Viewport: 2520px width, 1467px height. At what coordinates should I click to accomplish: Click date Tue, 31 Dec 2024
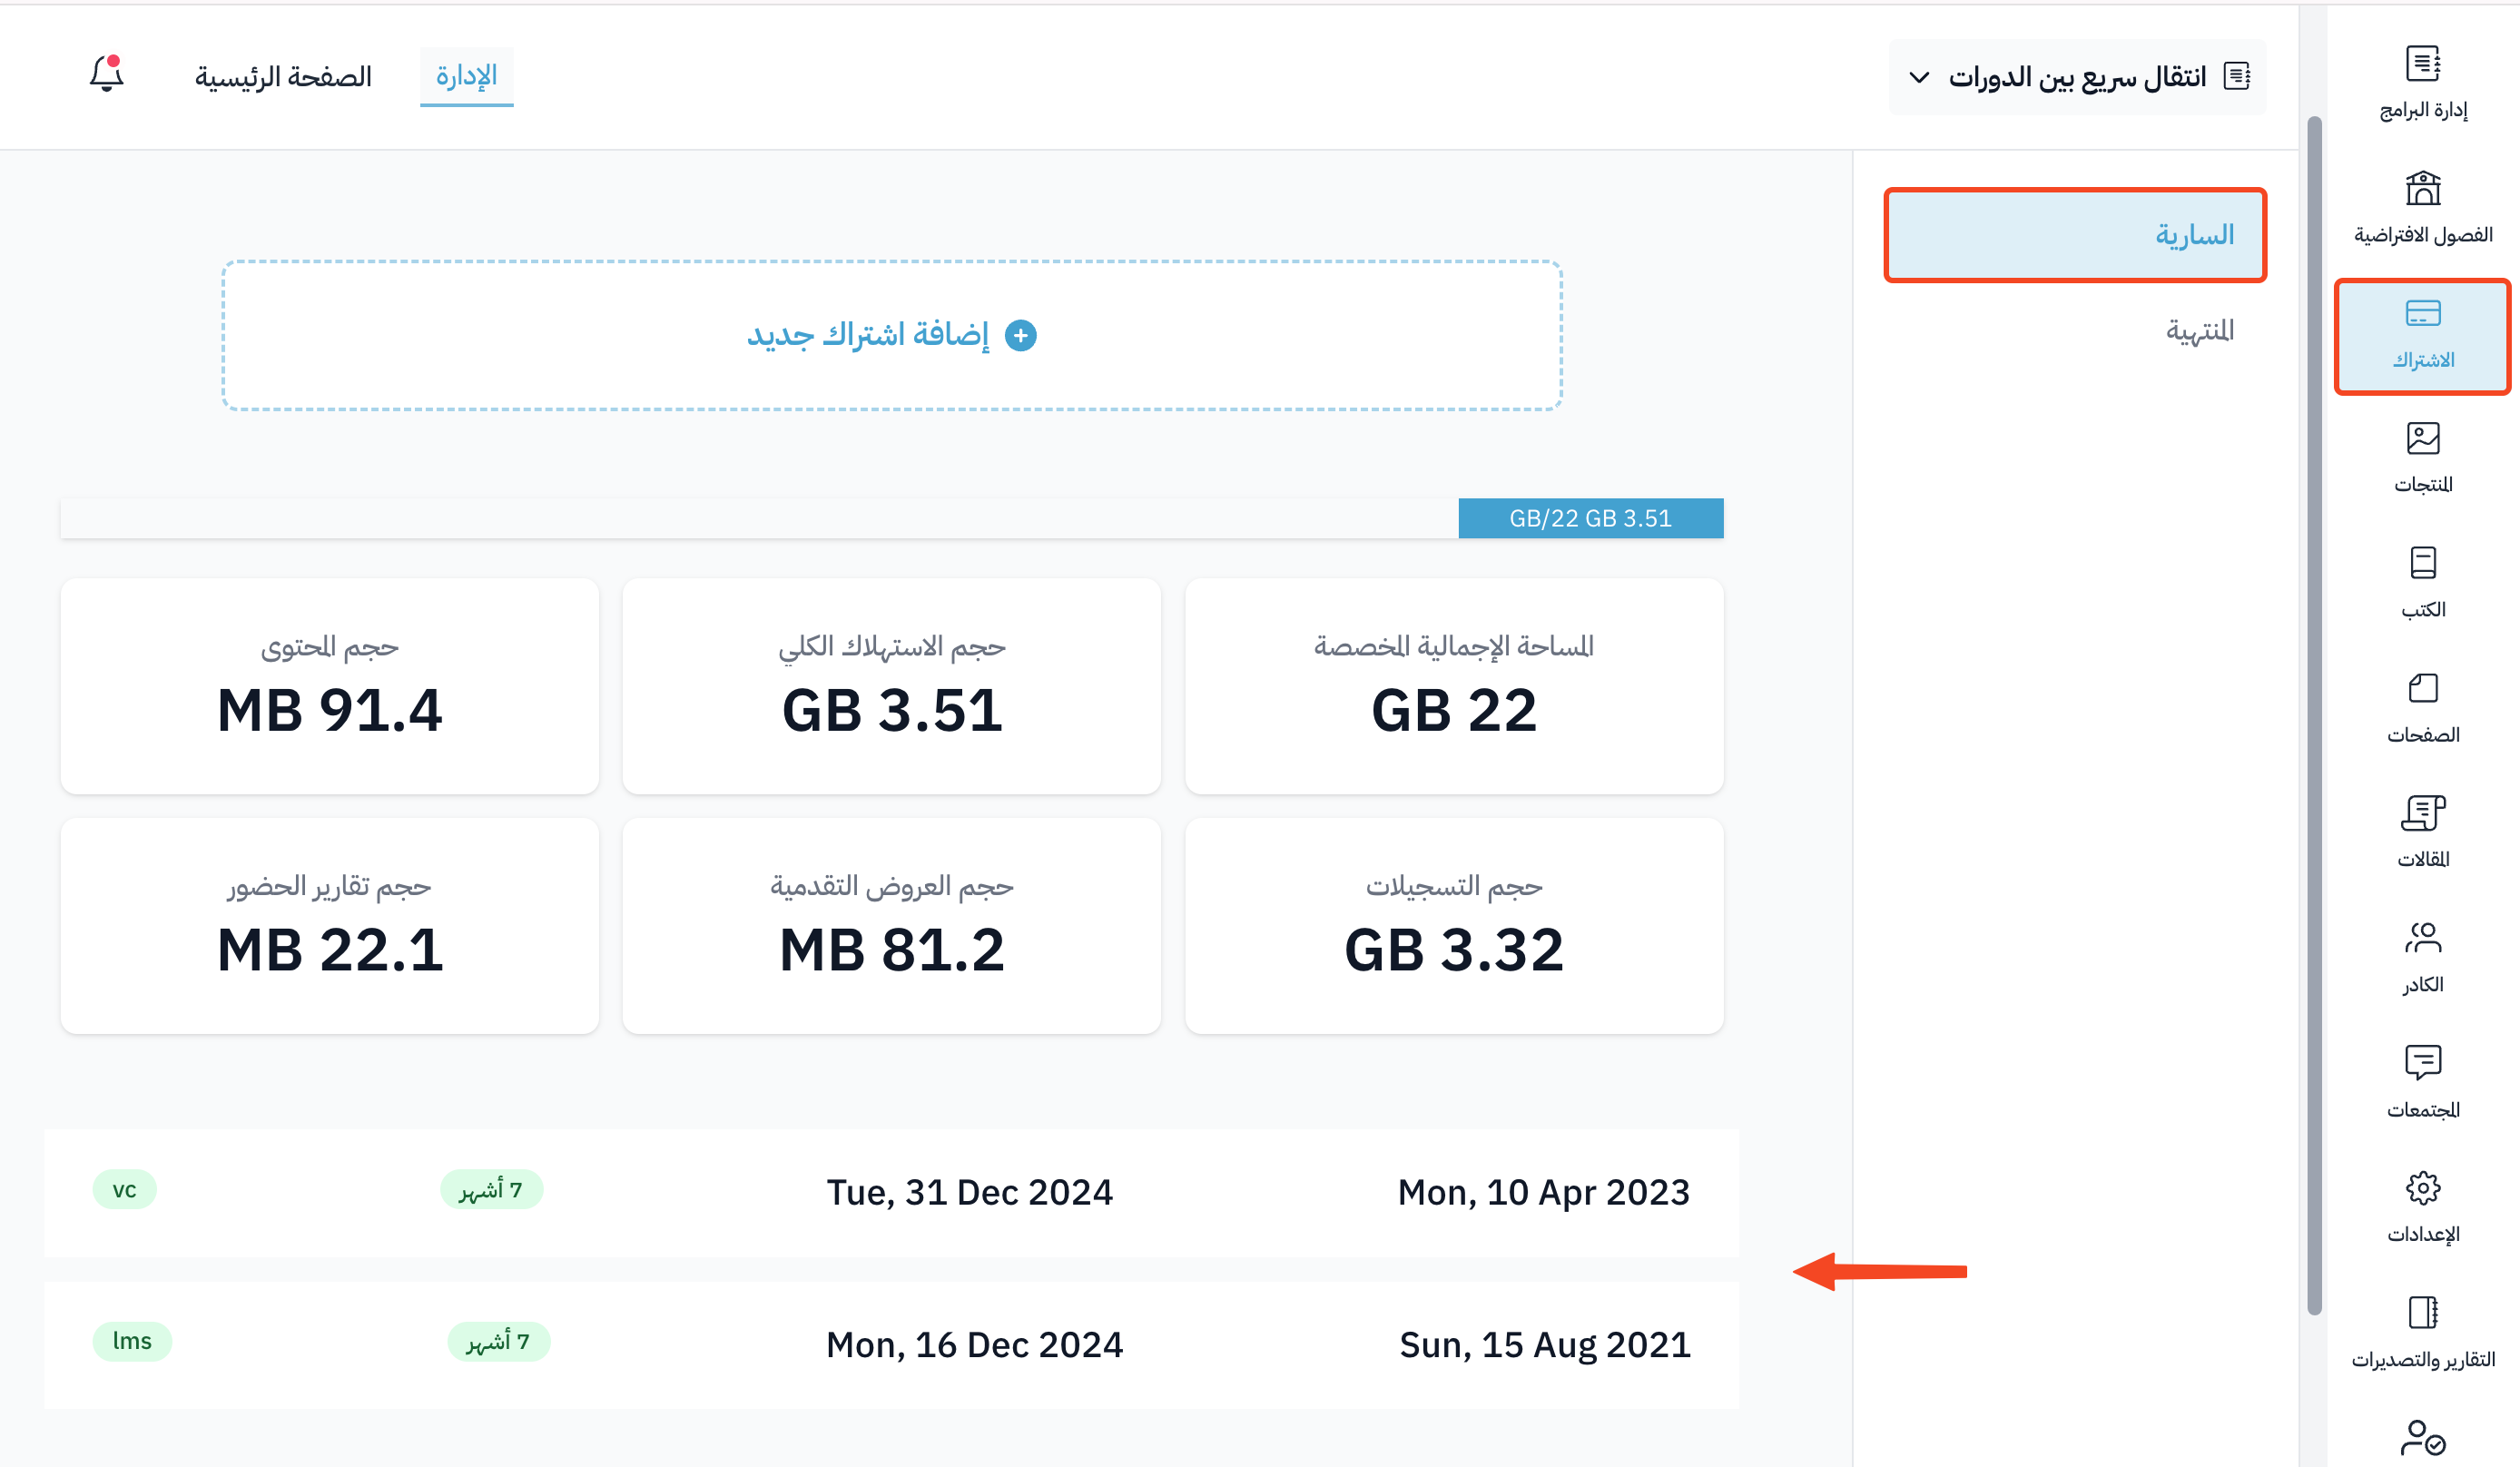point(969,1192)
